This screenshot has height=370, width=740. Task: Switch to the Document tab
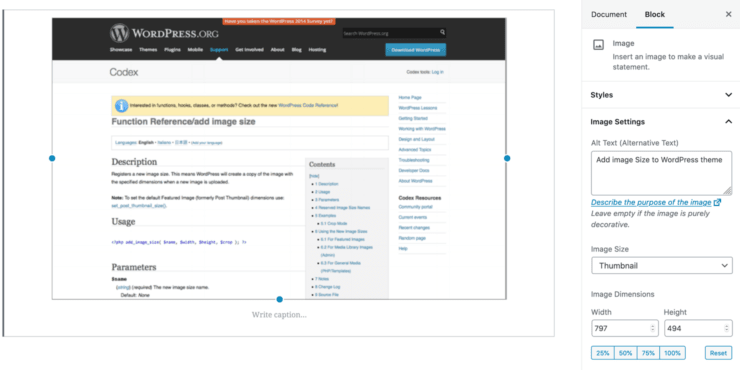tap(609, 14)
